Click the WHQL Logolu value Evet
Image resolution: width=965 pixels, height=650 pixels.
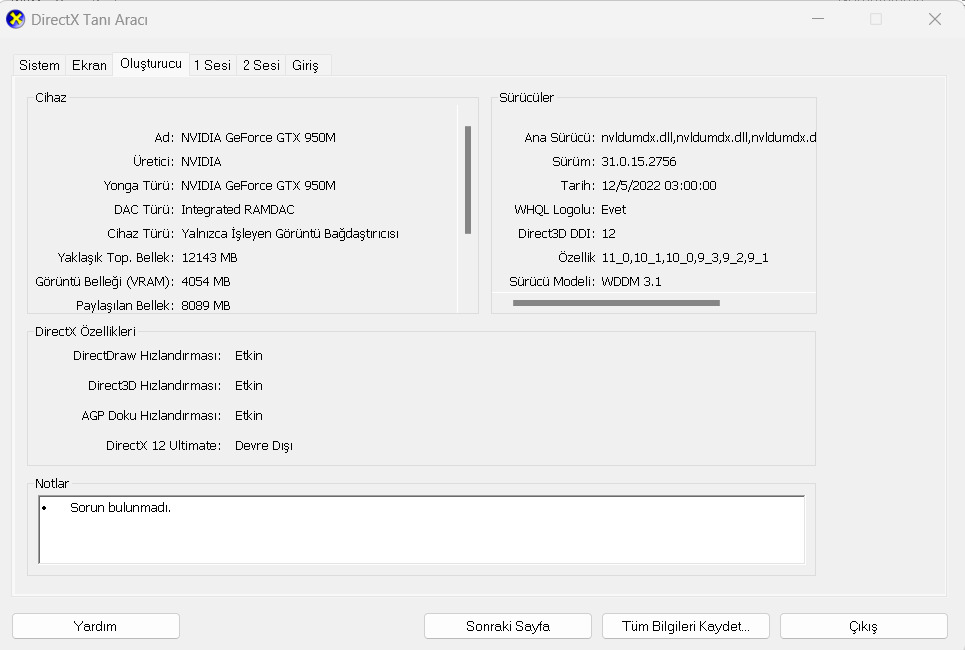(614, 209)
